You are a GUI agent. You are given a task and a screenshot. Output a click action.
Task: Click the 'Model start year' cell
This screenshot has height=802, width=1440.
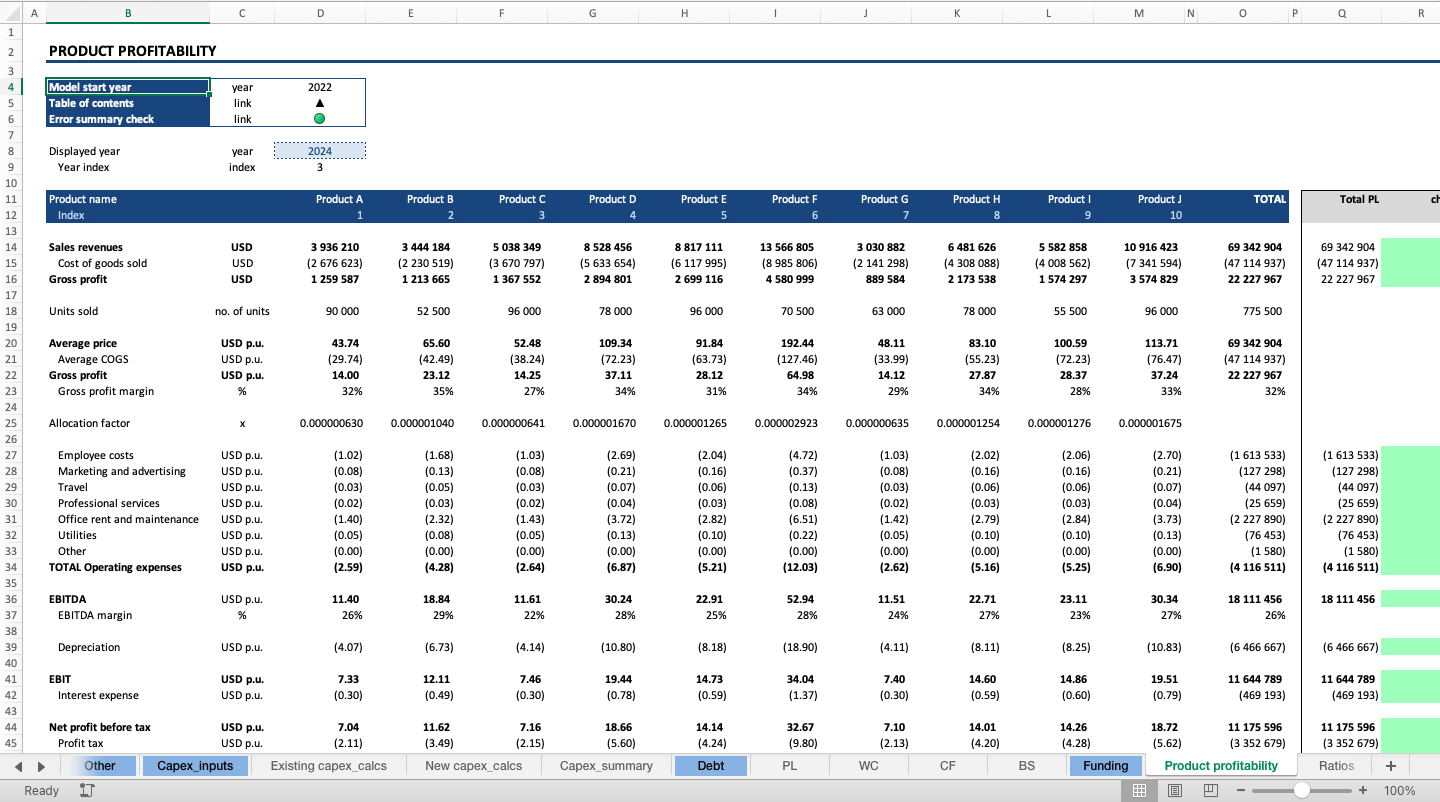[128, 87]
